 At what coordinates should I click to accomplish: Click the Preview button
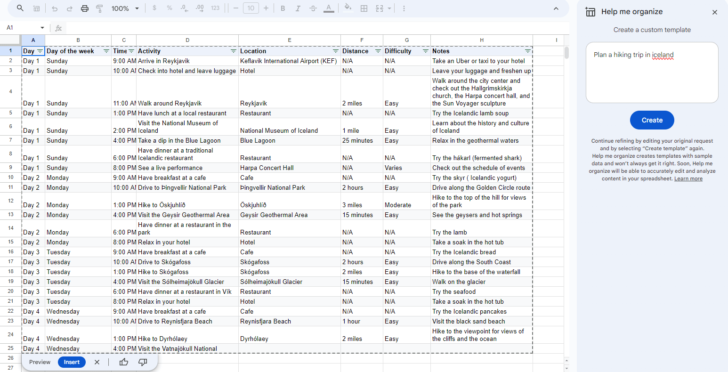(x=39, y=362)
